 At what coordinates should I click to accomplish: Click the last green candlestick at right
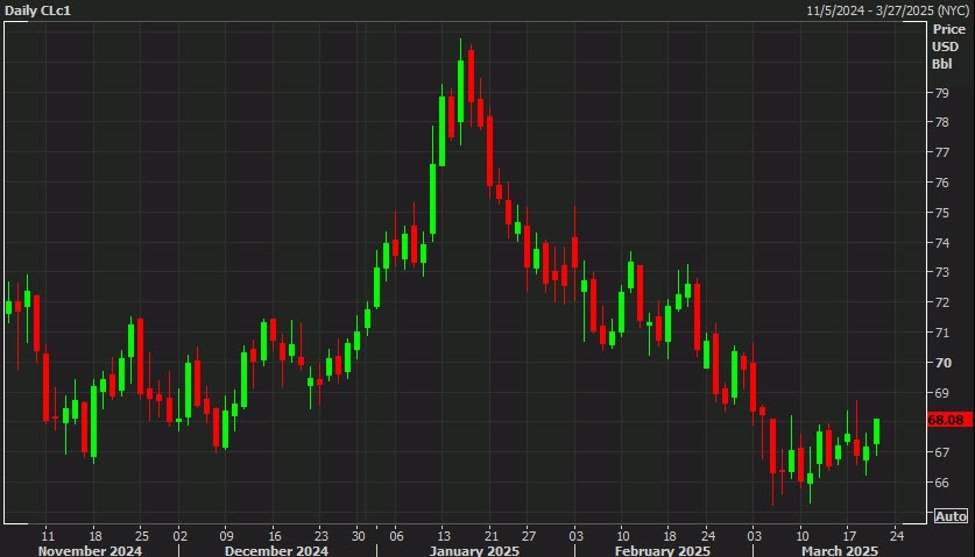877,431
